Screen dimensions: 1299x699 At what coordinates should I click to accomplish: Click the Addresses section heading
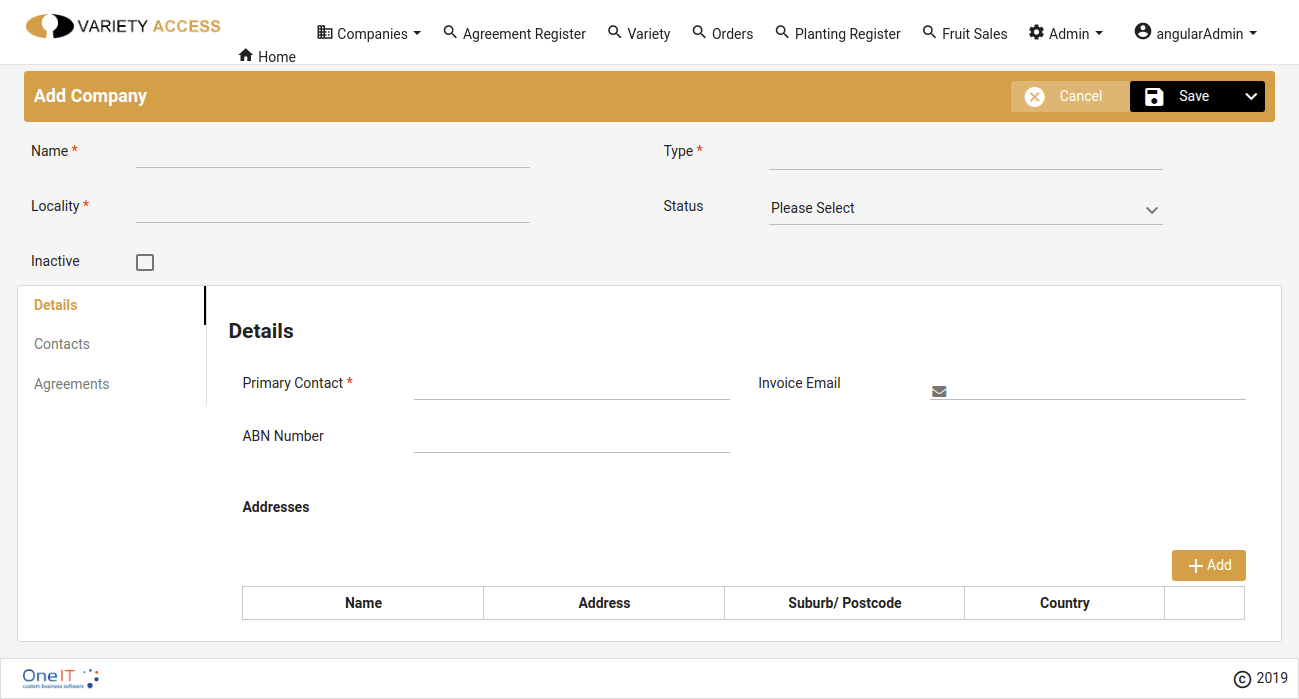tap(276, 507)
